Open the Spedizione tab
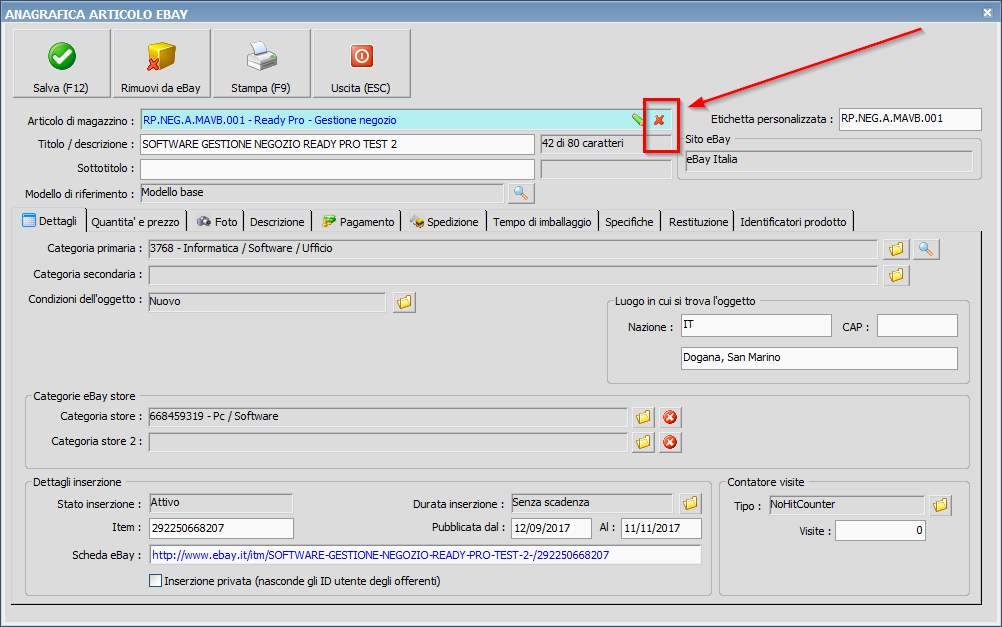The image size is (1002, 627). [444, 222]
